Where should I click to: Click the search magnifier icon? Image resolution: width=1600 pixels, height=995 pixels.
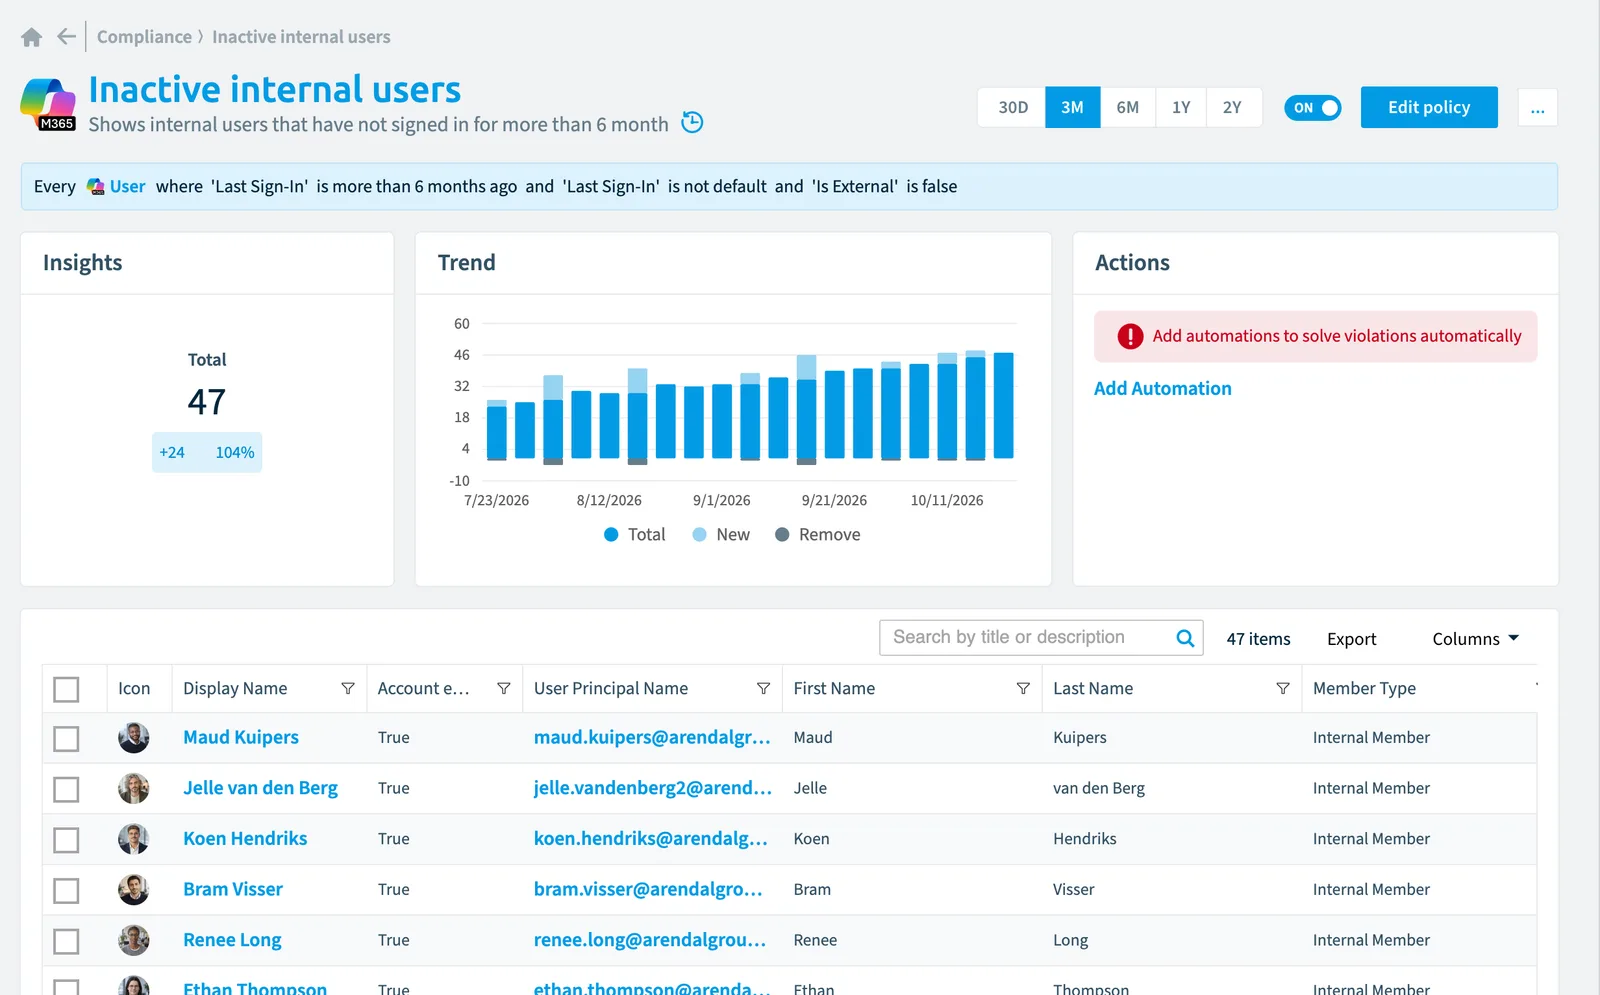(1185, 638)
